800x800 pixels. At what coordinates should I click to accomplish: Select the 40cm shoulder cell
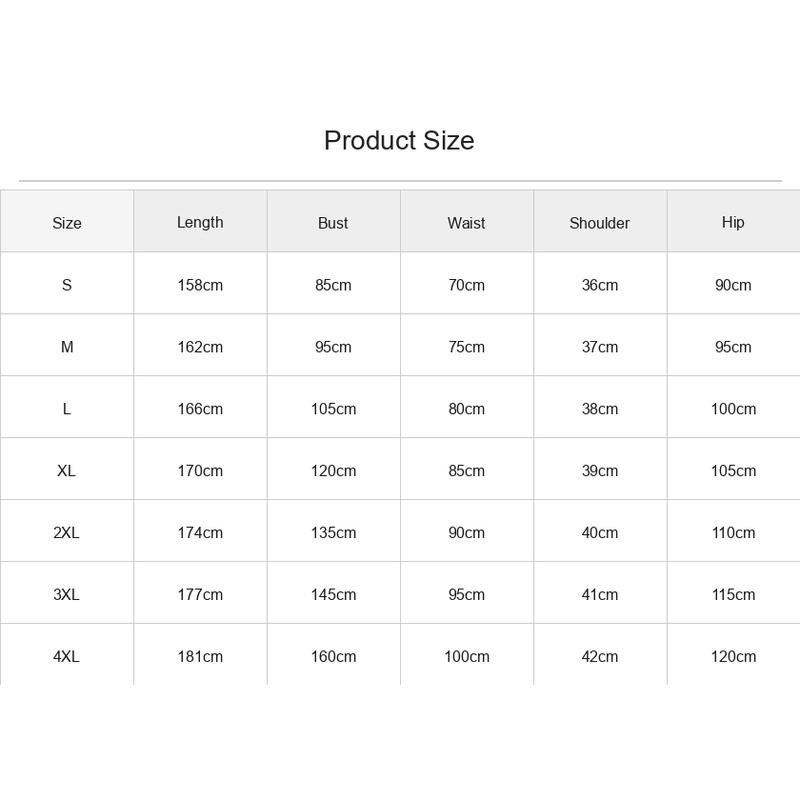600,533
